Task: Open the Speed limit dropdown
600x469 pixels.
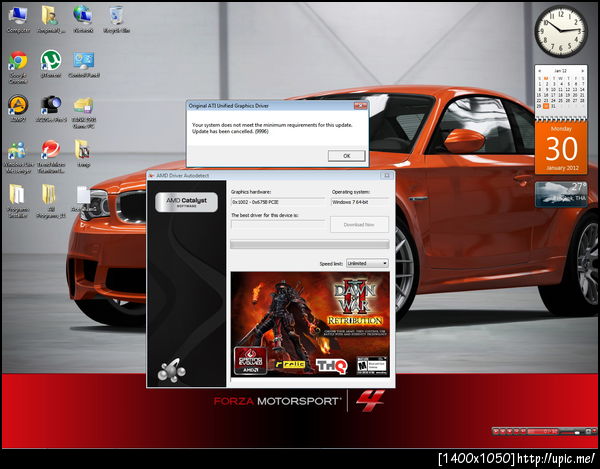Action: point(367,263)
